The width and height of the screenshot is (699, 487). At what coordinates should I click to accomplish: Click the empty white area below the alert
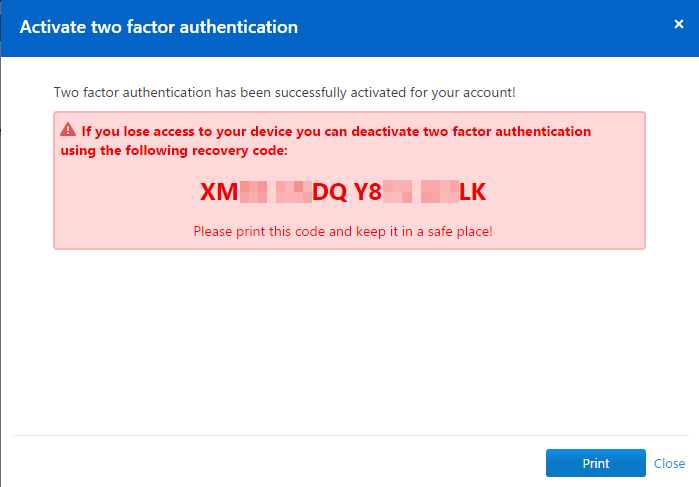coord(350,341)
